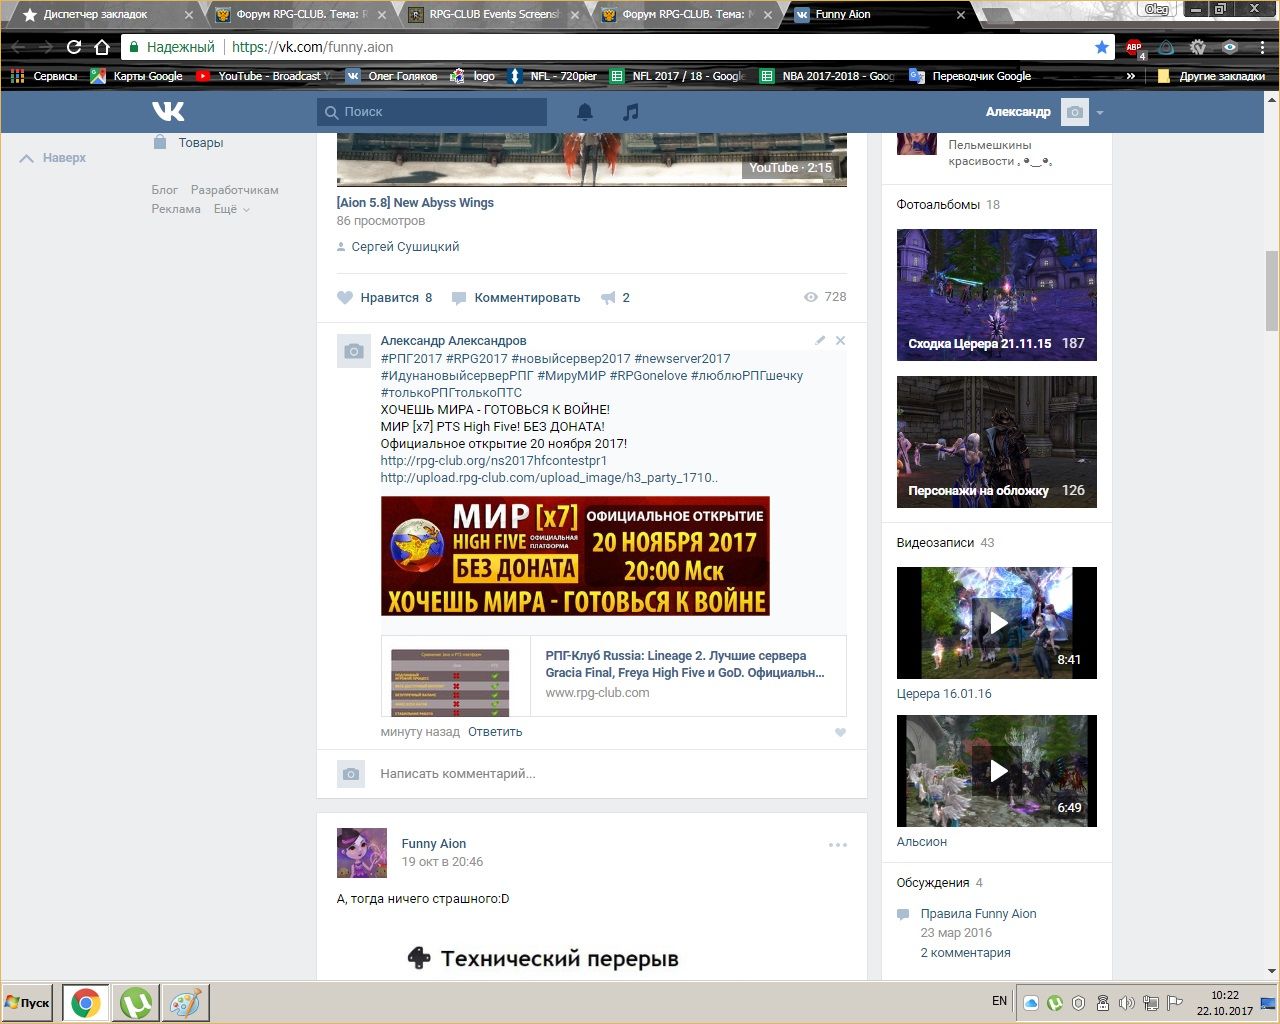Image resolution: width=1280 pixels, height=1024 pixels.
Task: Delete comment using the X icon
Action: tap(840, 341)
